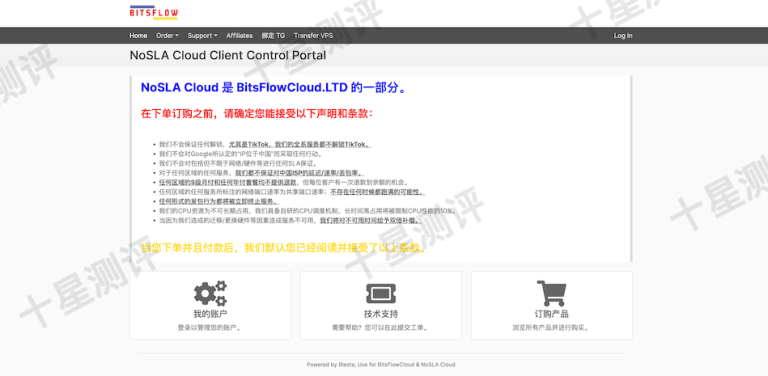The height and width of the screenshot is (376, 768).
Task: Open the Transfer VPS page
Action: point(313,36)
